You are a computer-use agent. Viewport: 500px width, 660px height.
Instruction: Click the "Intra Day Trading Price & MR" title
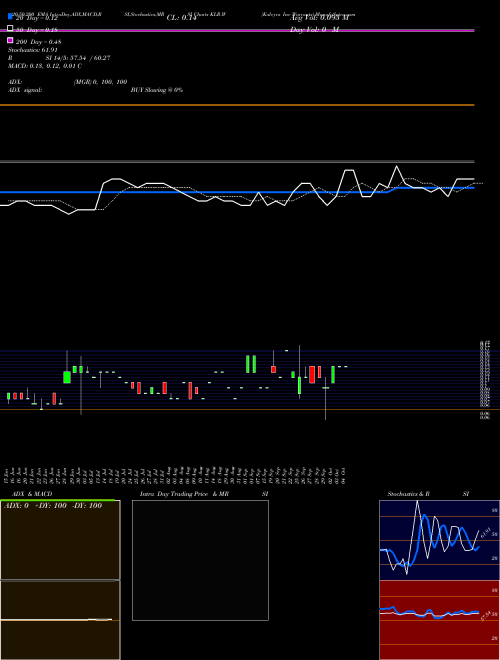click(184, 494)
